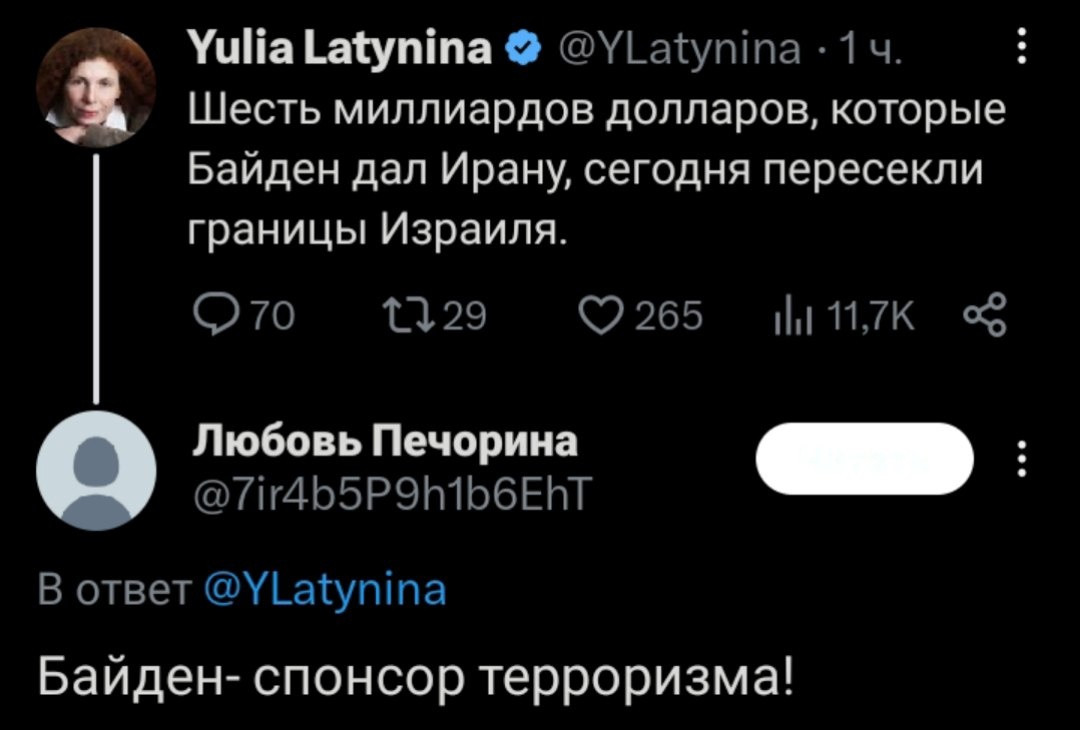Click the blue @YLatynina link after 'В ответ'
This screenshot has width=1080, height=730.
click(324, 590)
